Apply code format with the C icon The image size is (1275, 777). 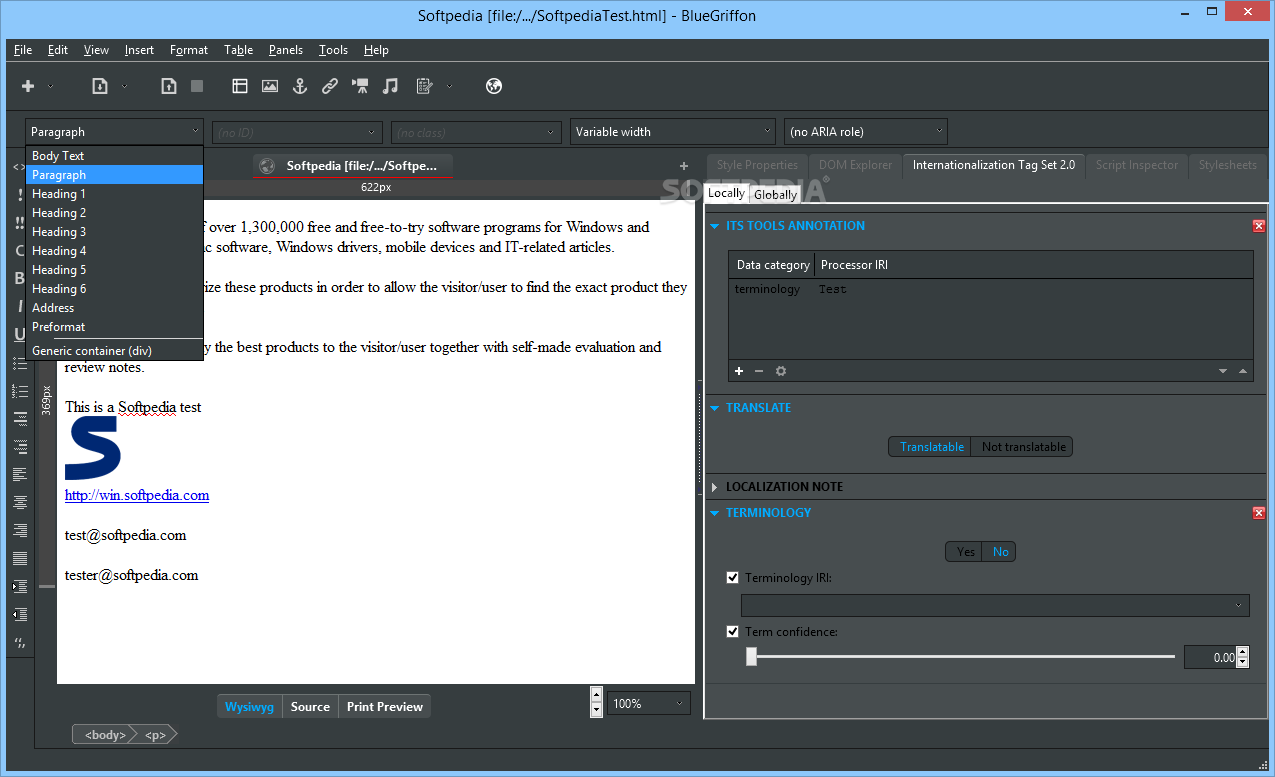(x=20, y=251)
